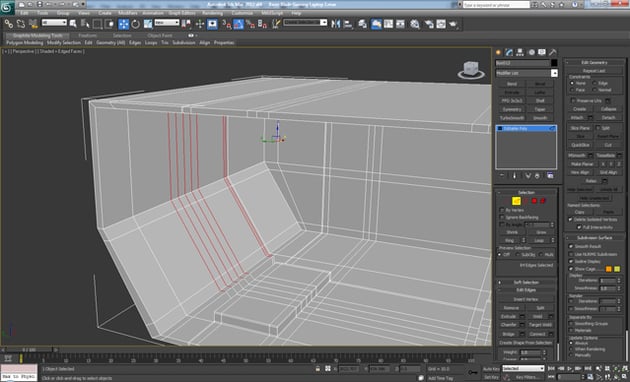Open the Utilities hammer panel tab
The height and width of the screenshot is (382, 630).
click(553, 52)
